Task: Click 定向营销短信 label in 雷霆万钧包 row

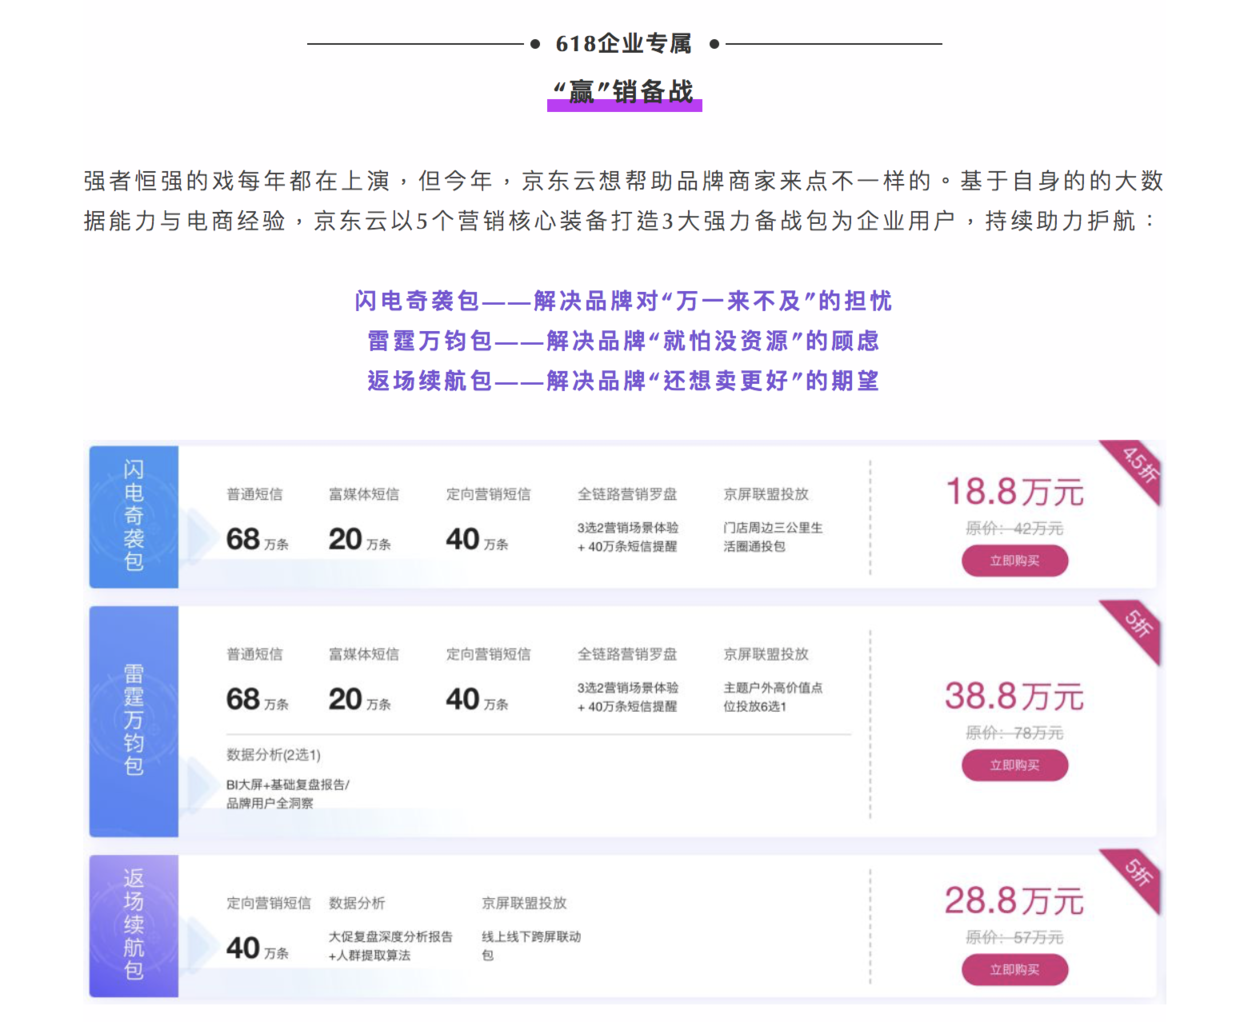Action: click(488, 654)
